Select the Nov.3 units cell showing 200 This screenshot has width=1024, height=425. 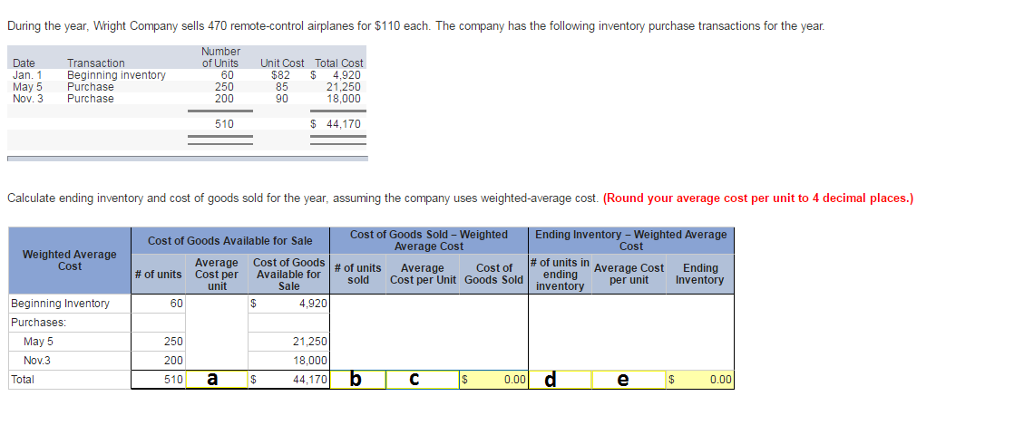click(x=159, y=360)
